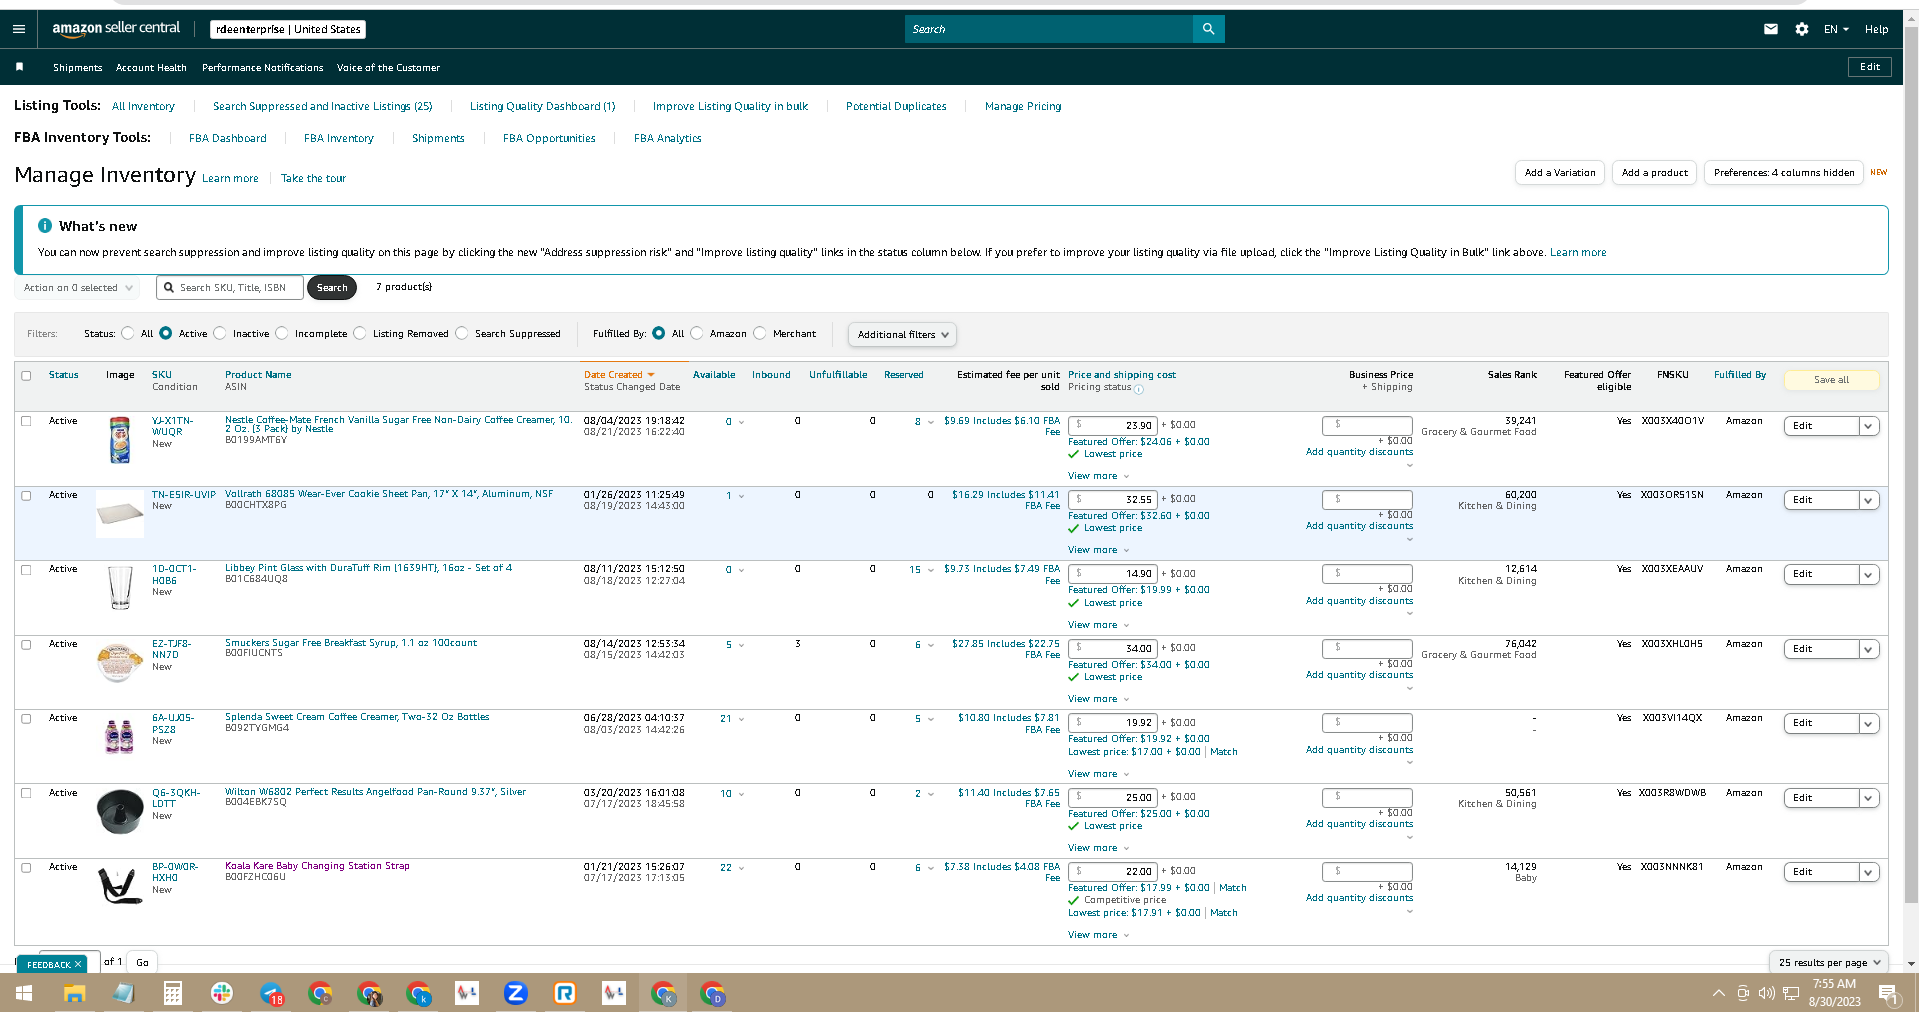Viewport: 1919px width, 1012px height.
Task: Expand available quantity arrow for Splenda row
Action: (741, 719)
